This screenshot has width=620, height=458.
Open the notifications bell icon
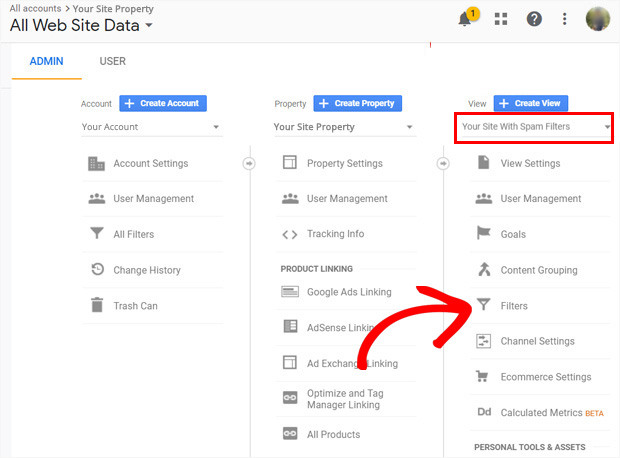point(466,18)
